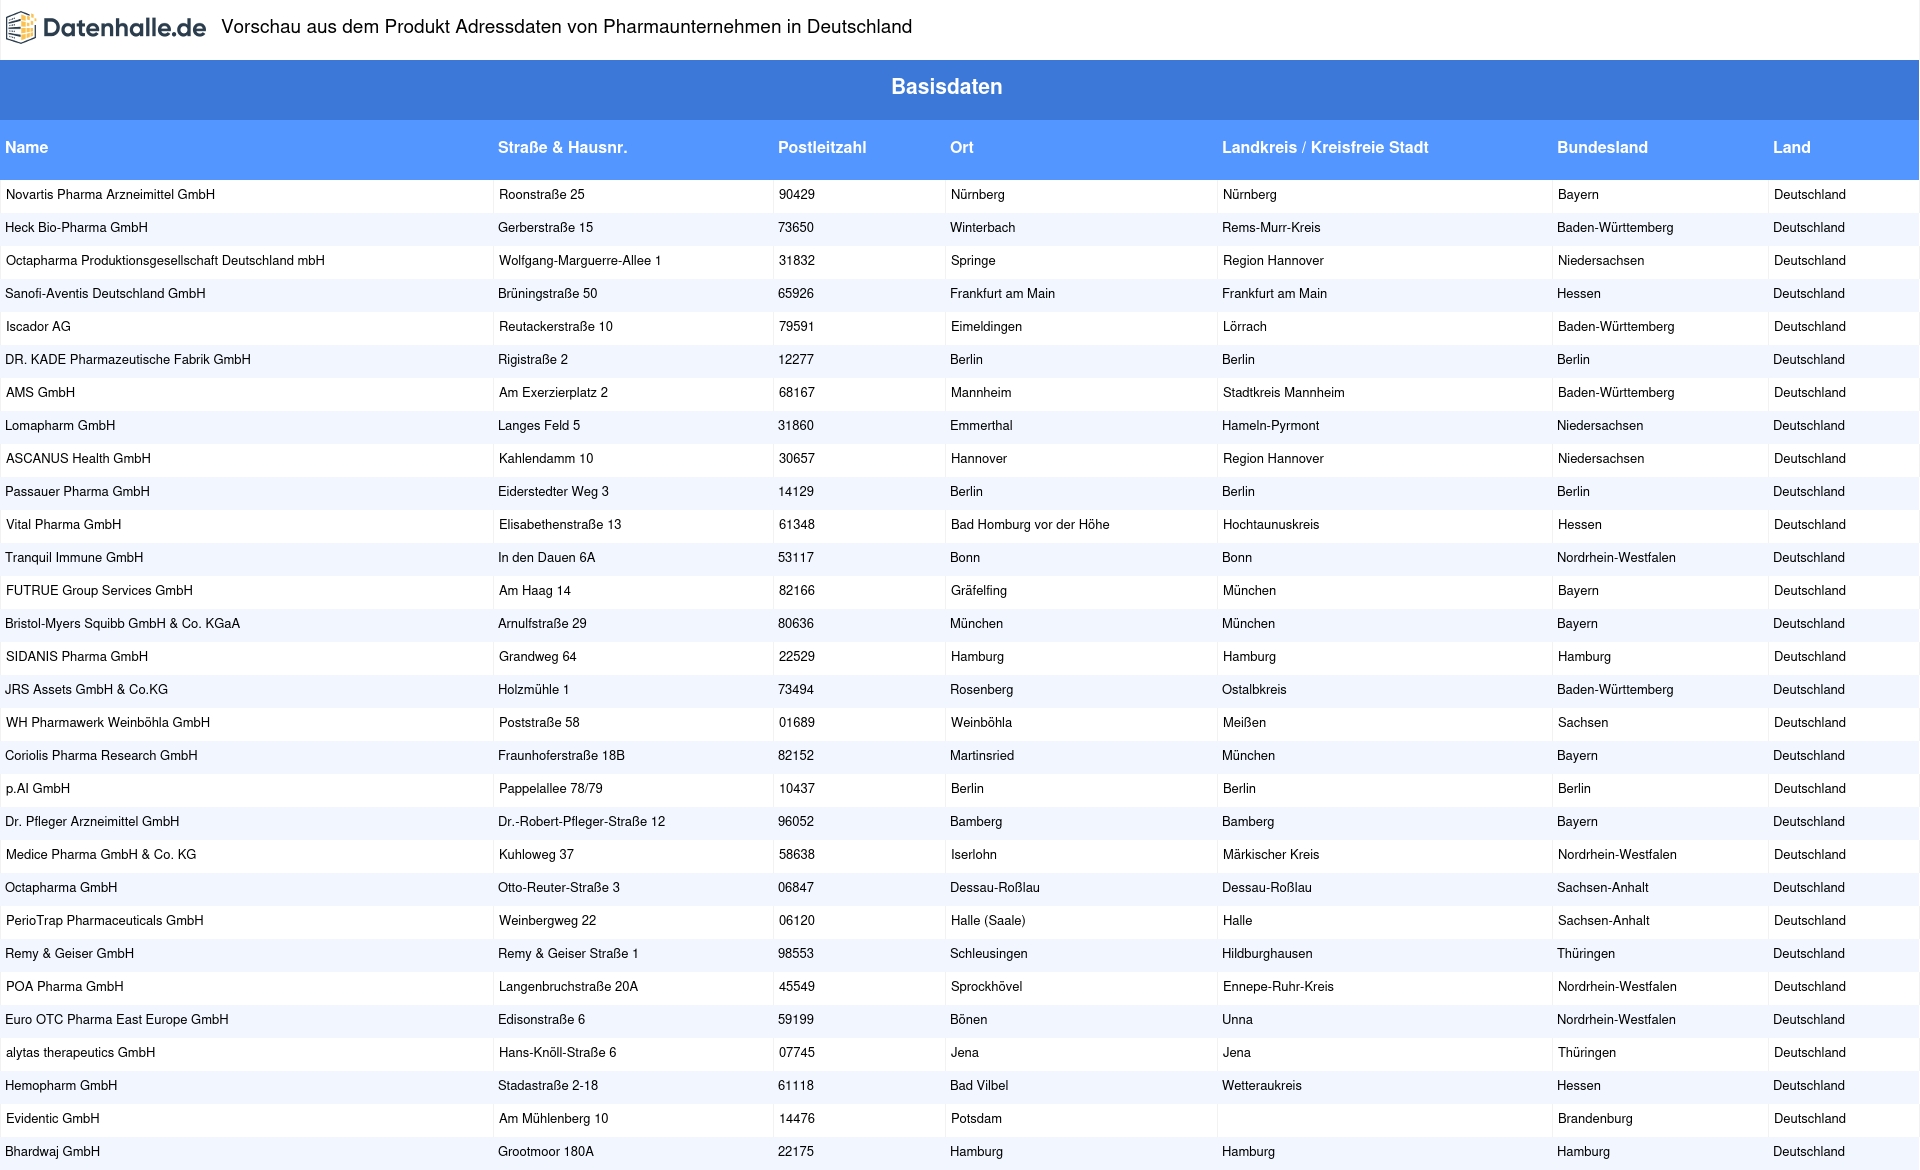Select DR. KADE Pharmazeutische Fabrik GmbH
This screenshot has height=1170, width=1920.
[128, 360]
